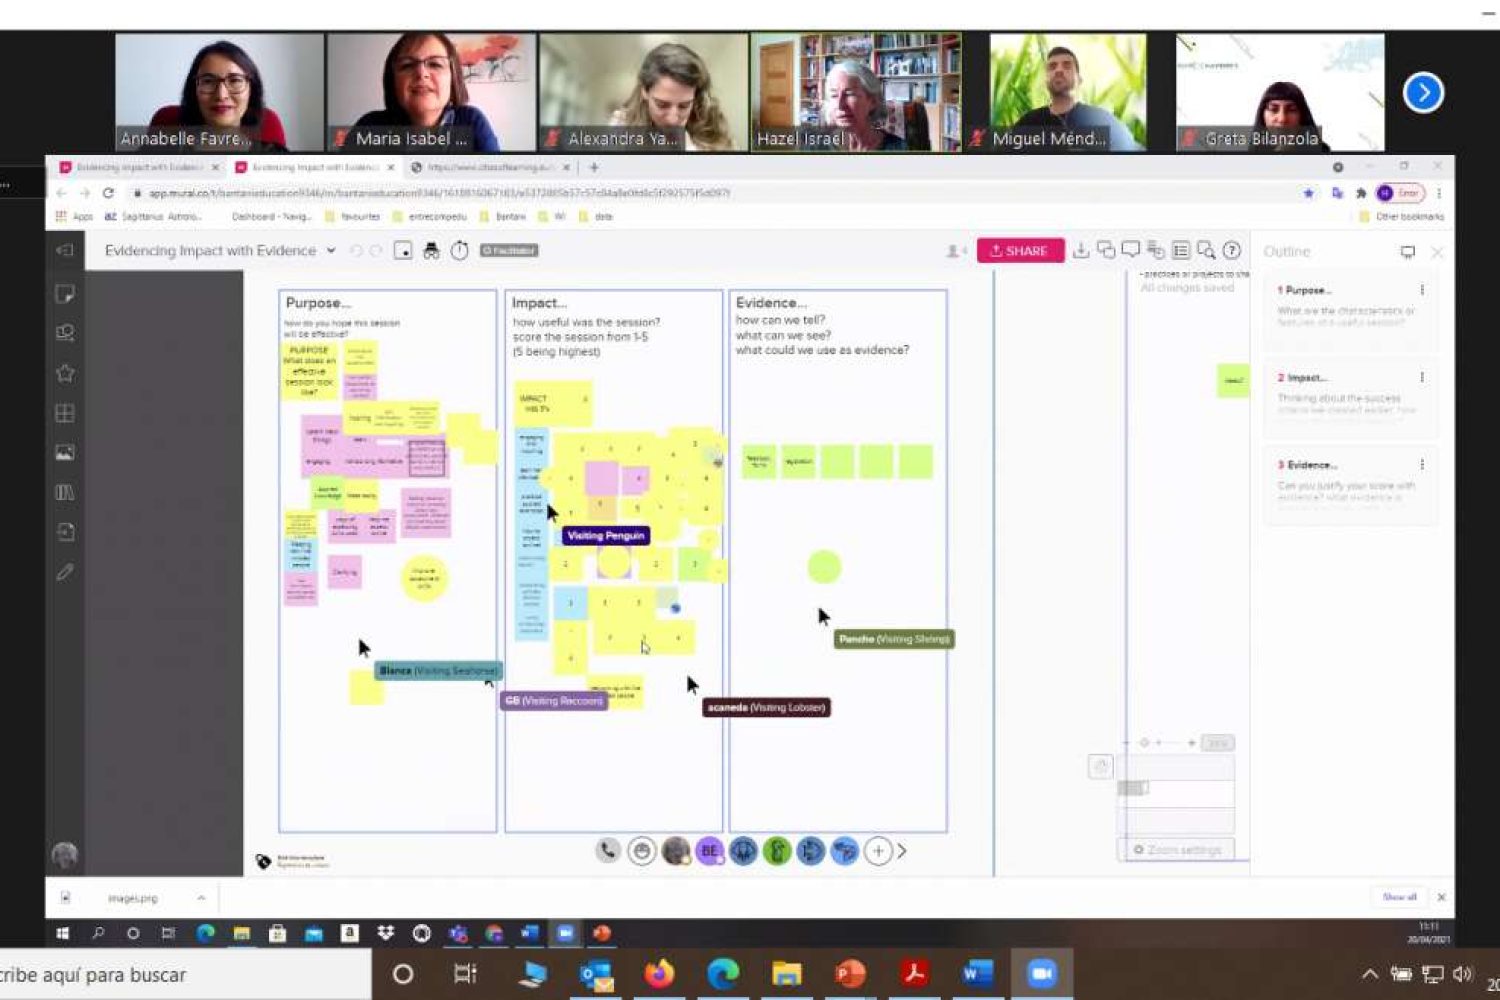Open Firefox from the taskbar
1500x1000 pixels.
tap(659, 974)
